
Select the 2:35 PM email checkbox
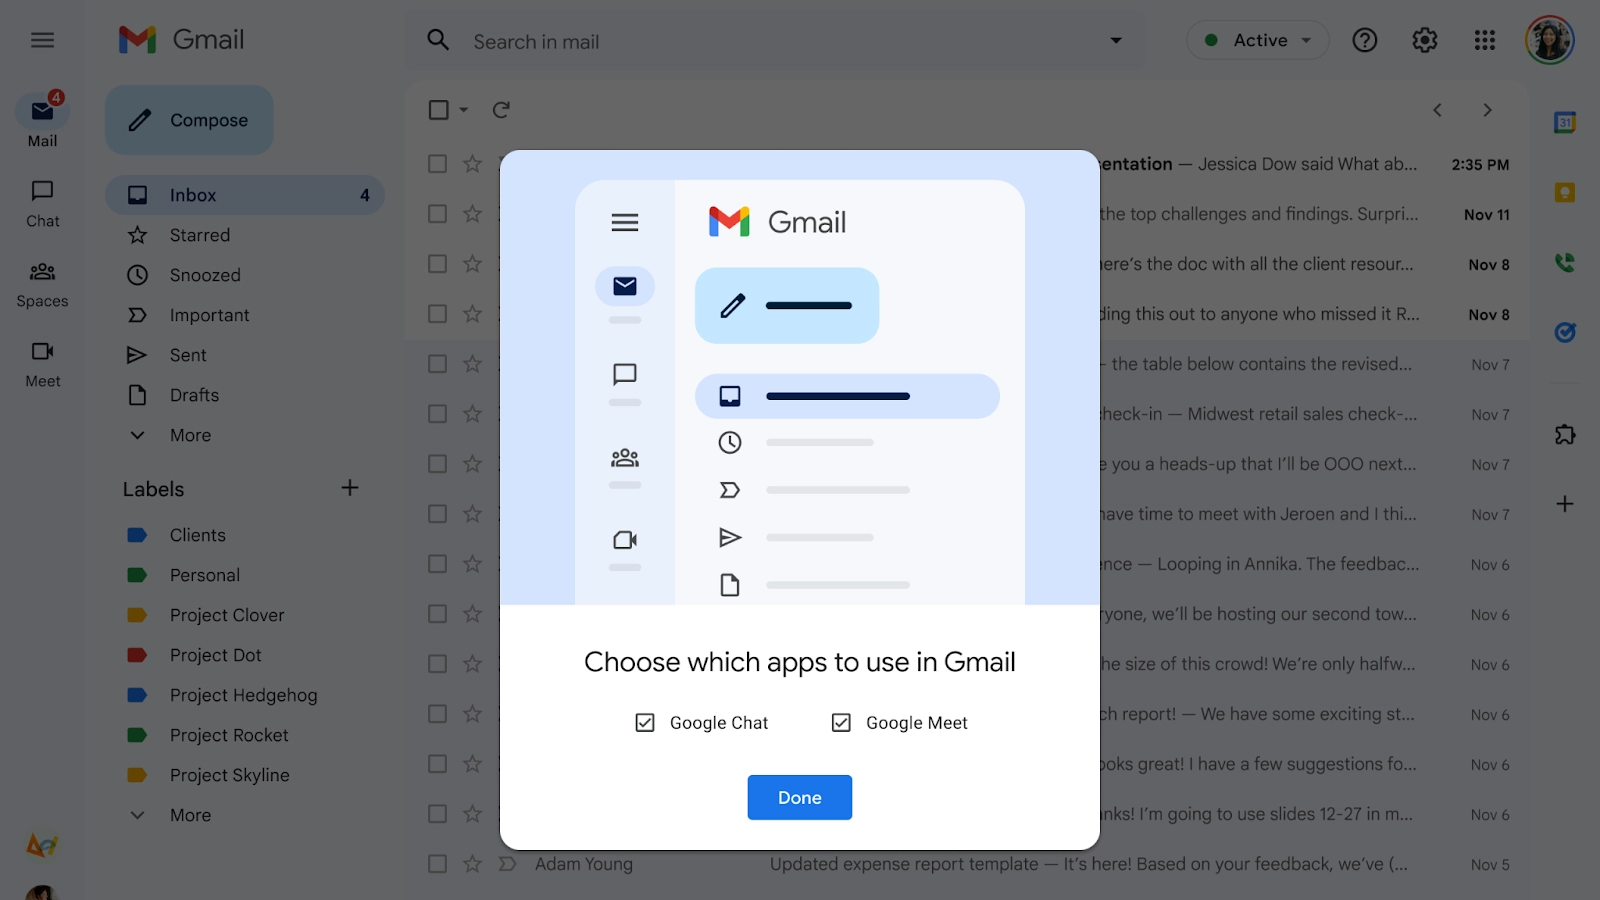point(437,164)
